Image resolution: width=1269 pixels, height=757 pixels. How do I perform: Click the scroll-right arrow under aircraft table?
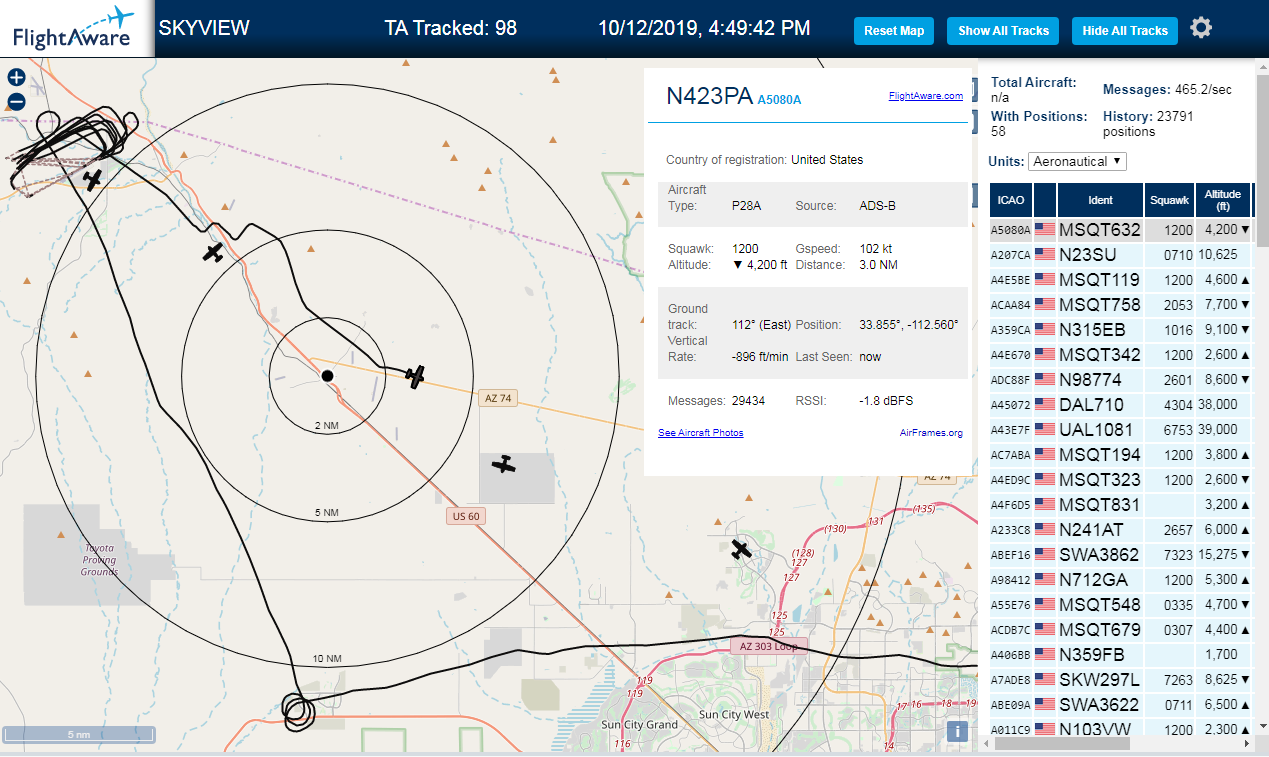(x=1246, y=744)
